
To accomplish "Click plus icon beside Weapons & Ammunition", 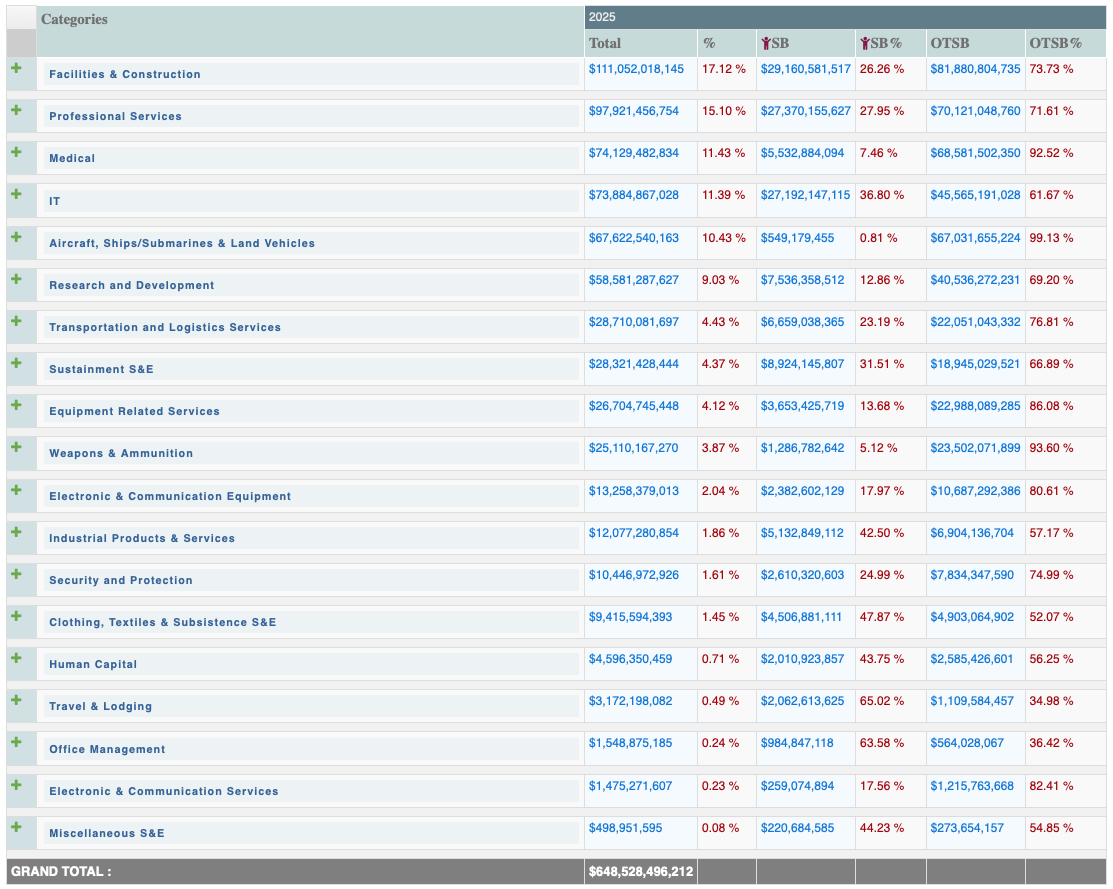I will click(x=16, y=447).
